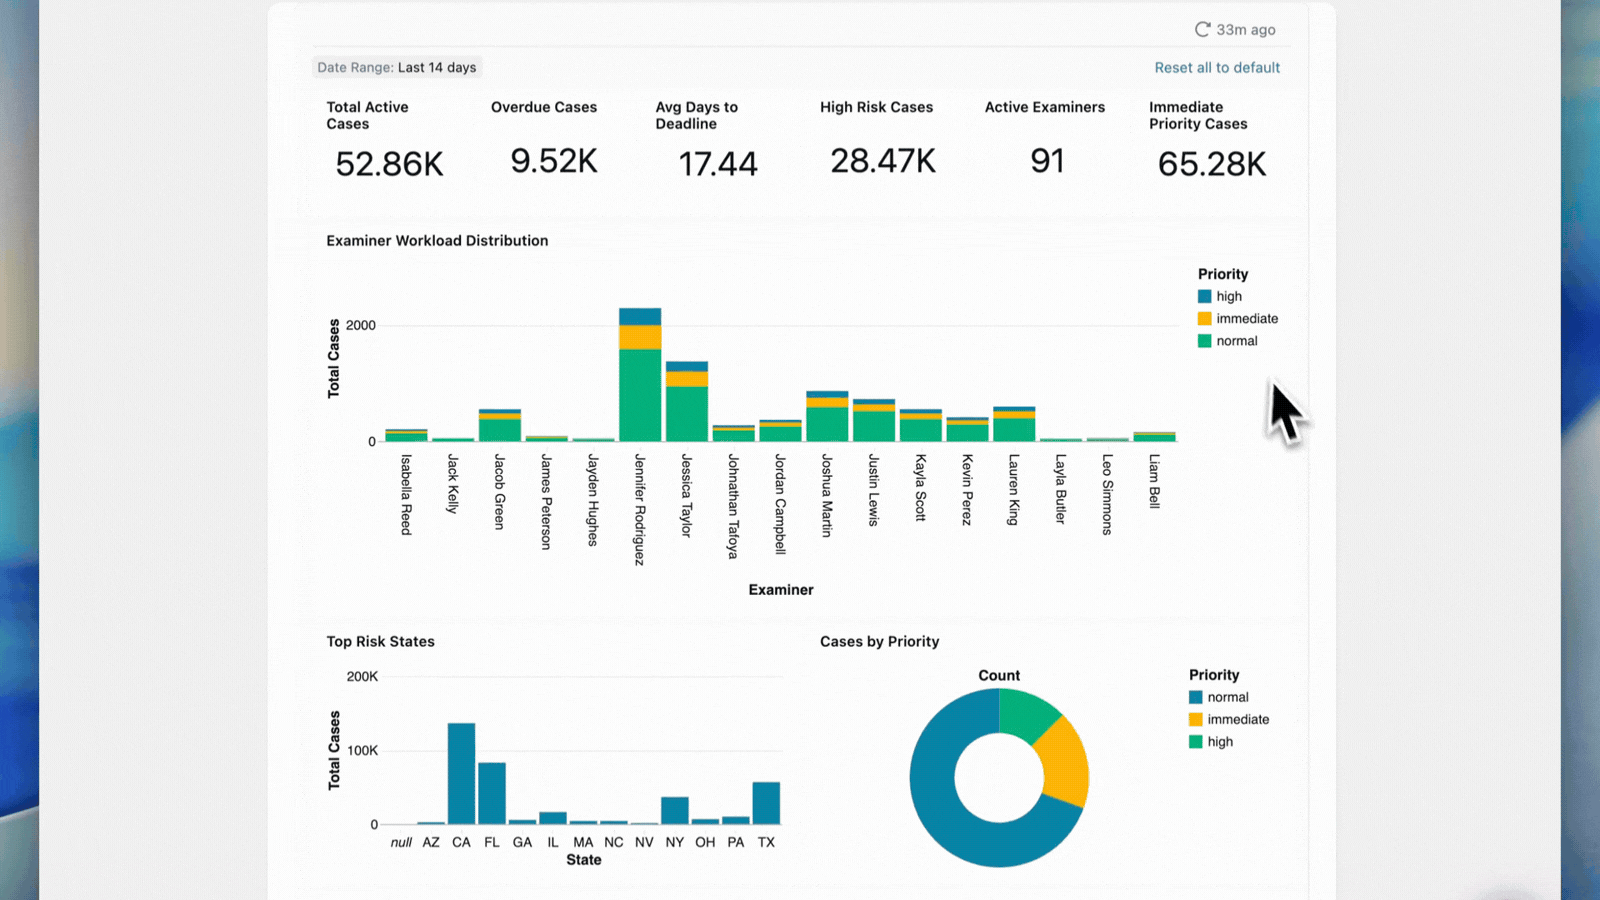Open the Date Range filter

(x=397, y=67)
